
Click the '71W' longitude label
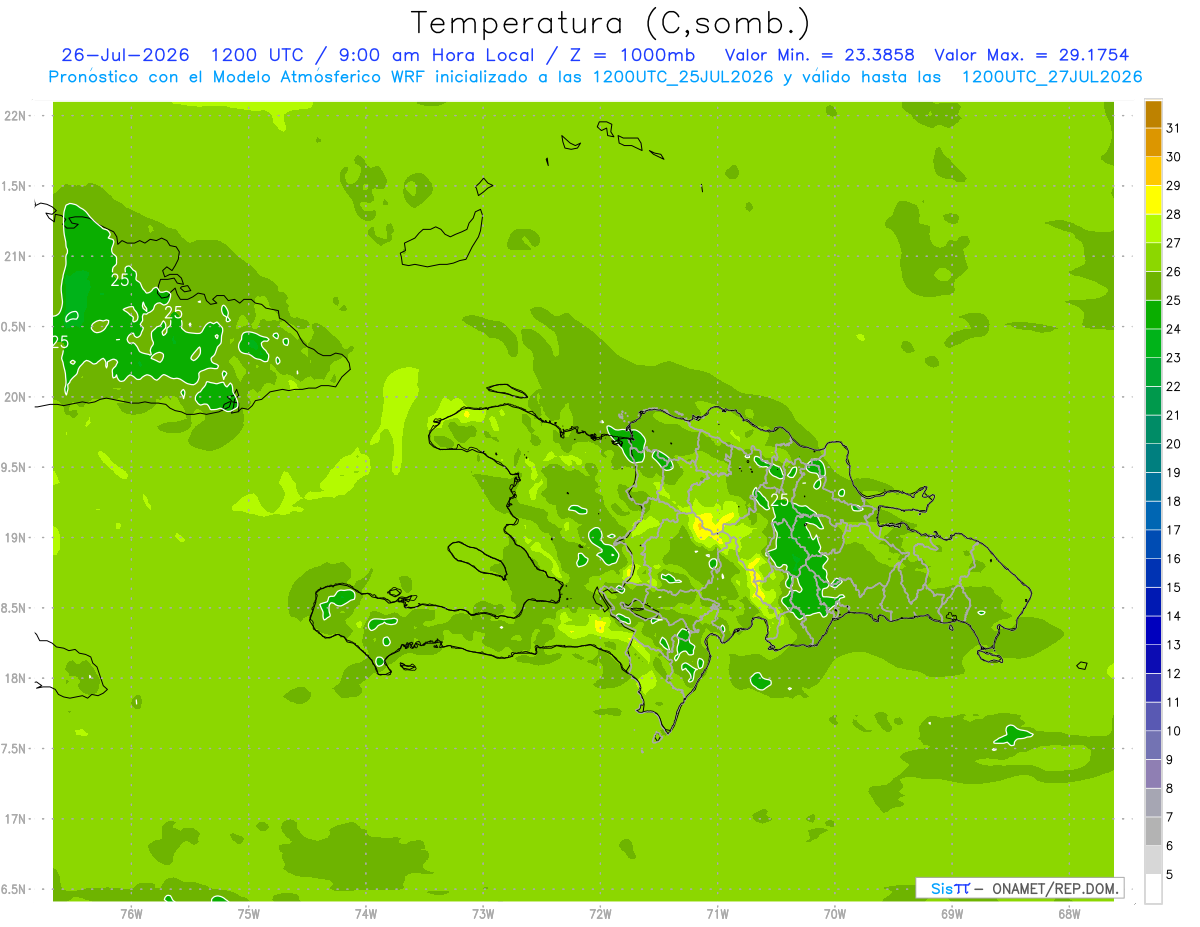click(717, 914)
